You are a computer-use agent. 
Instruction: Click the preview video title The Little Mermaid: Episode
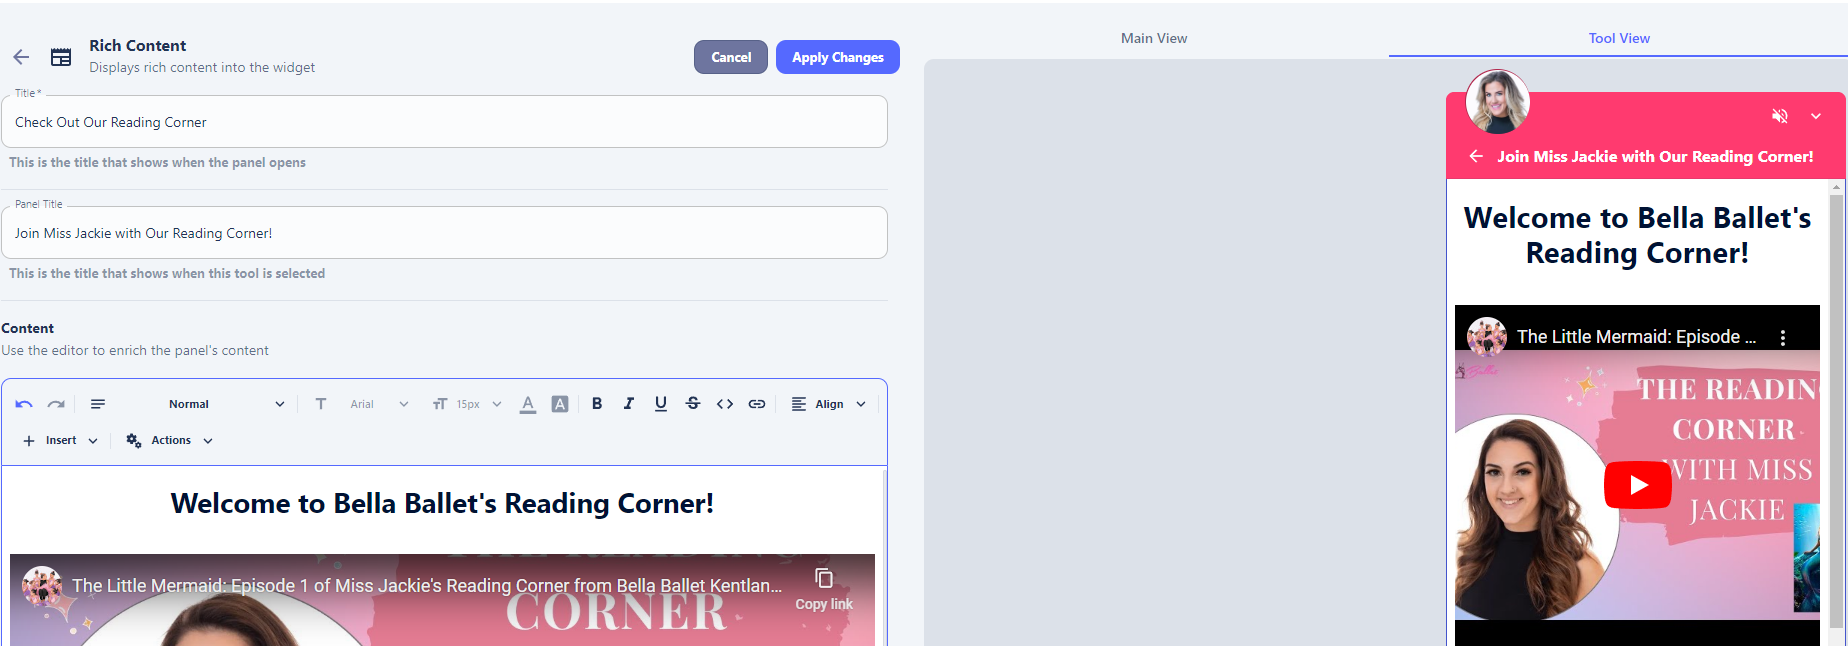[x=1636, y=337]
